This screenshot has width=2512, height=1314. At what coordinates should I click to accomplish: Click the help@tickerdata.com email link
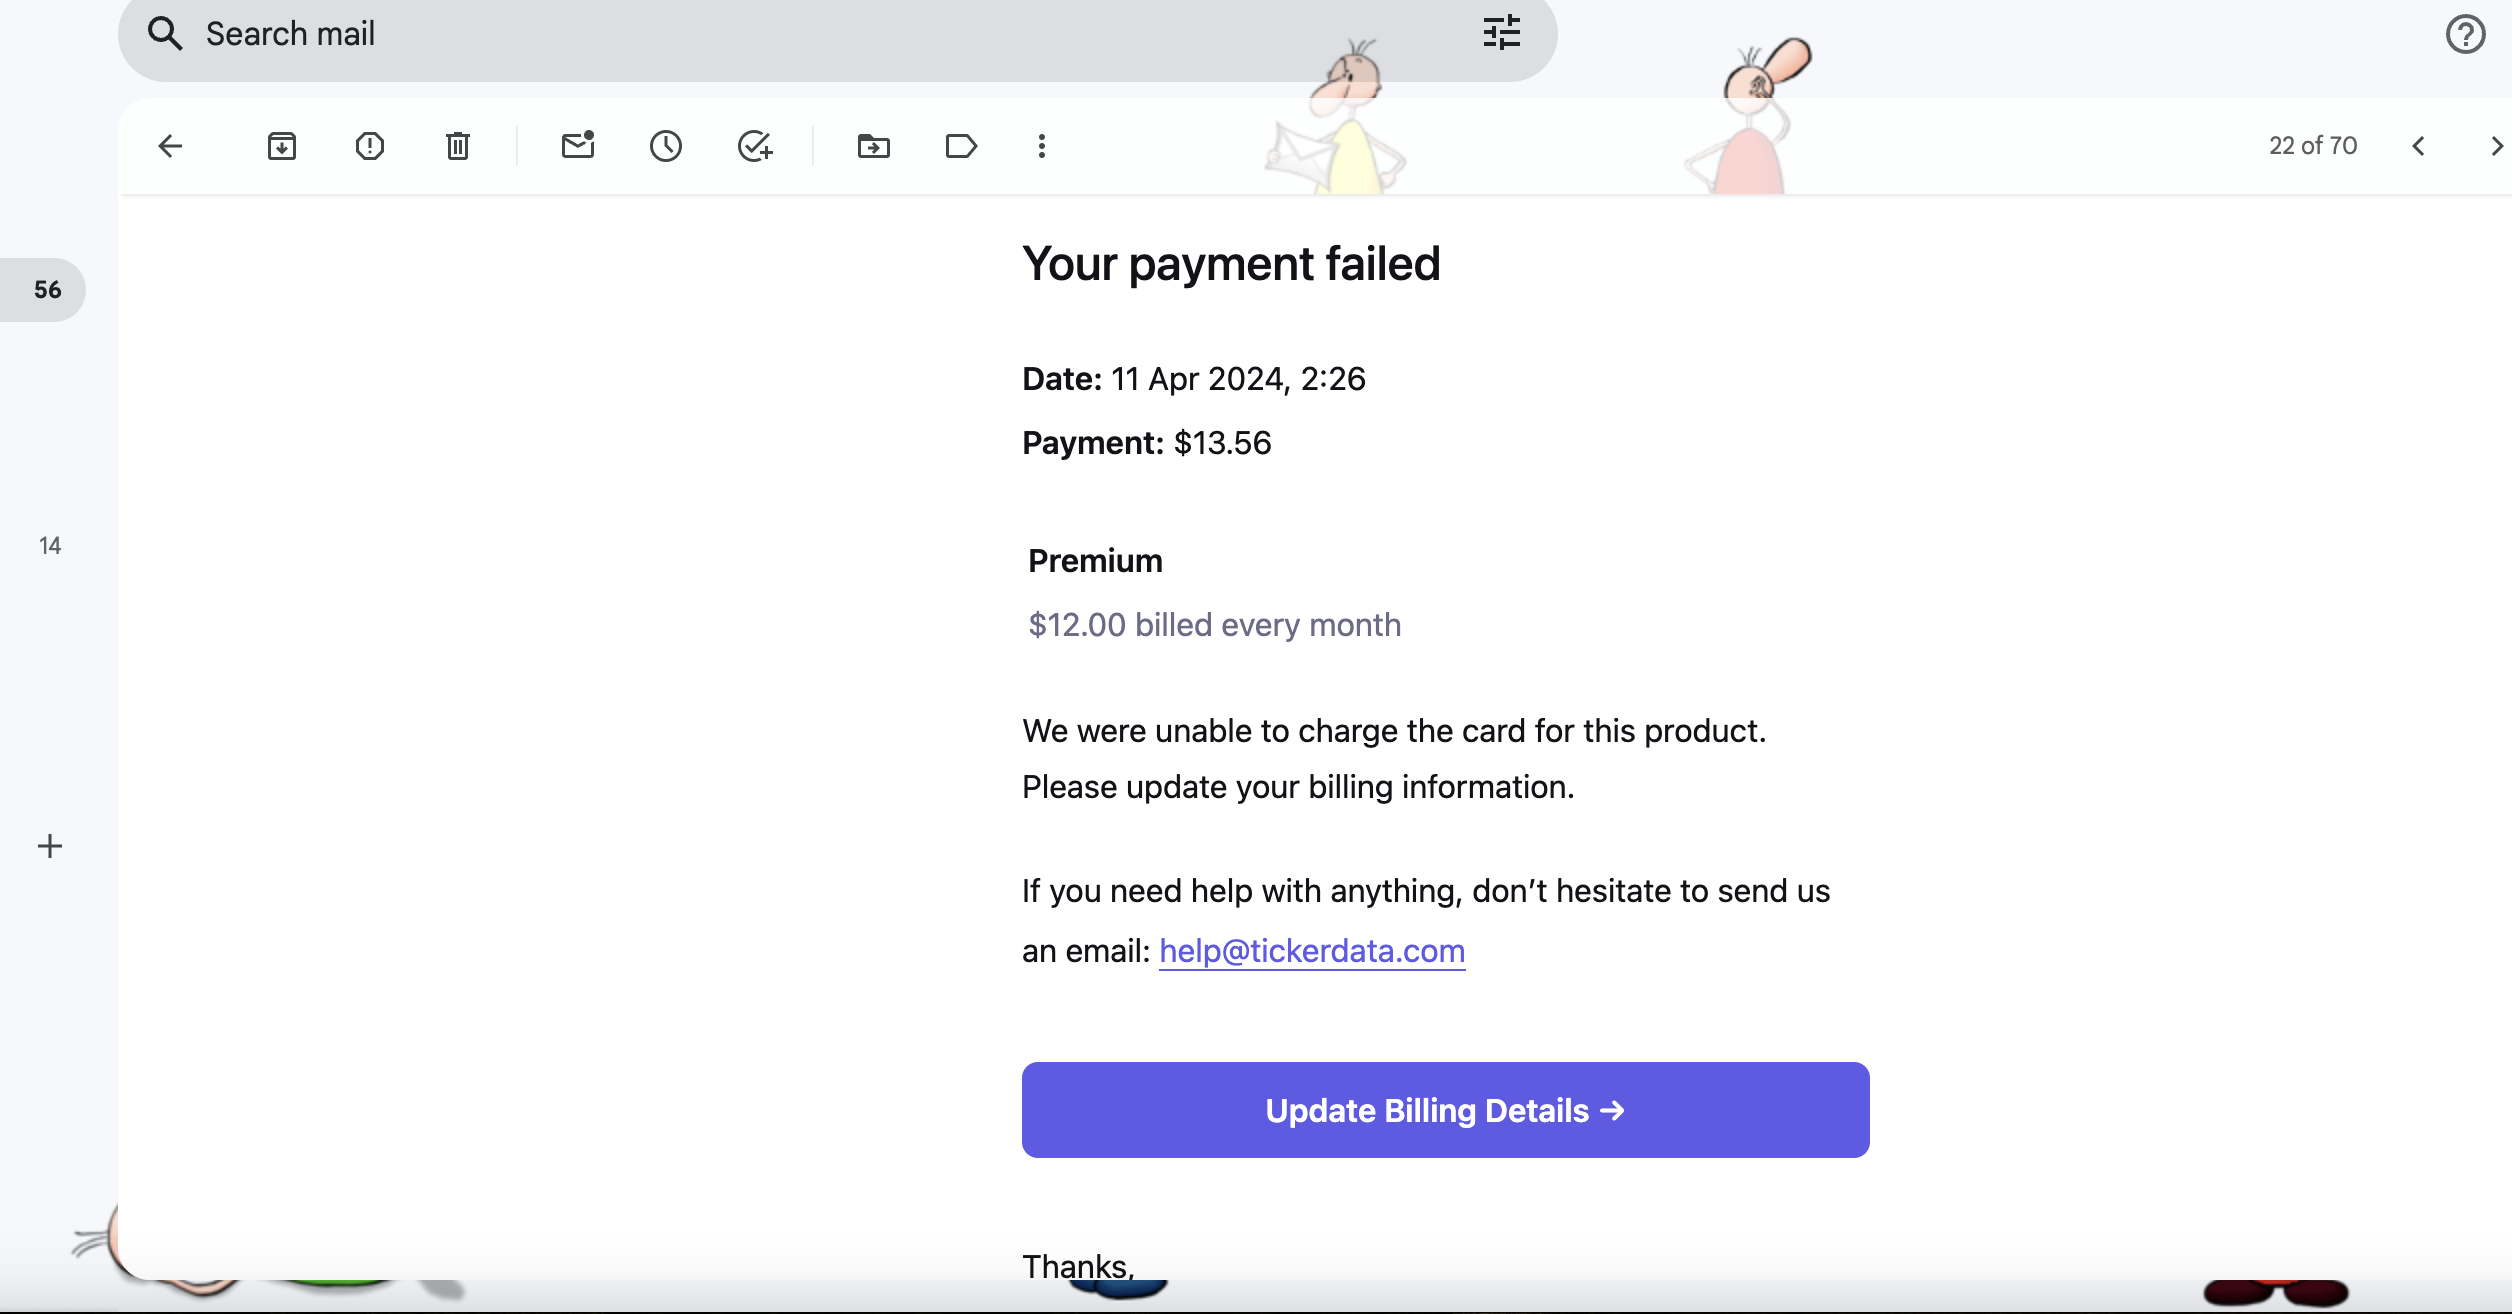1312,951
